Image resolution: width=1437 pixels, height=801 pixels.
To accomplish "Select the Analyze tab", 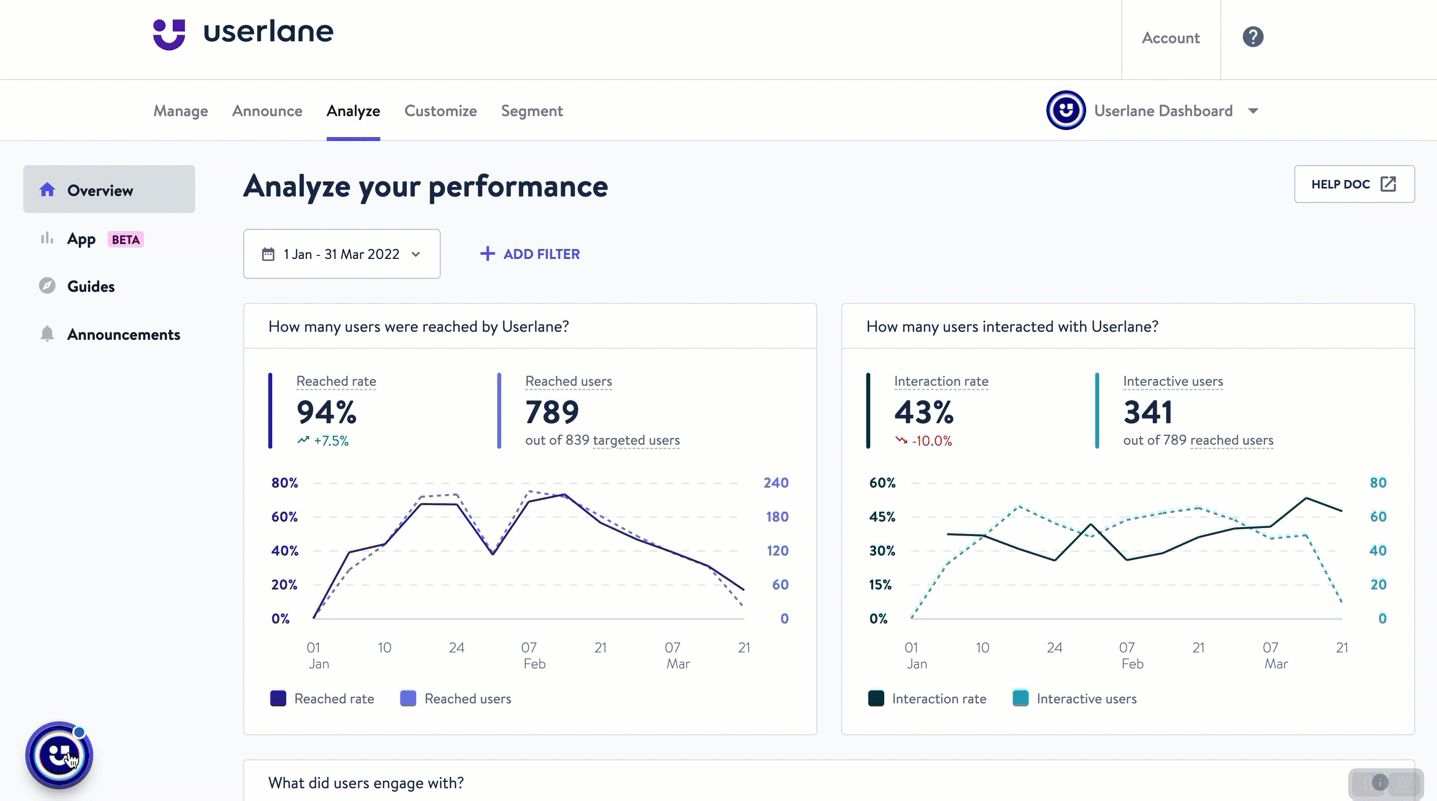I will (353, 111).
